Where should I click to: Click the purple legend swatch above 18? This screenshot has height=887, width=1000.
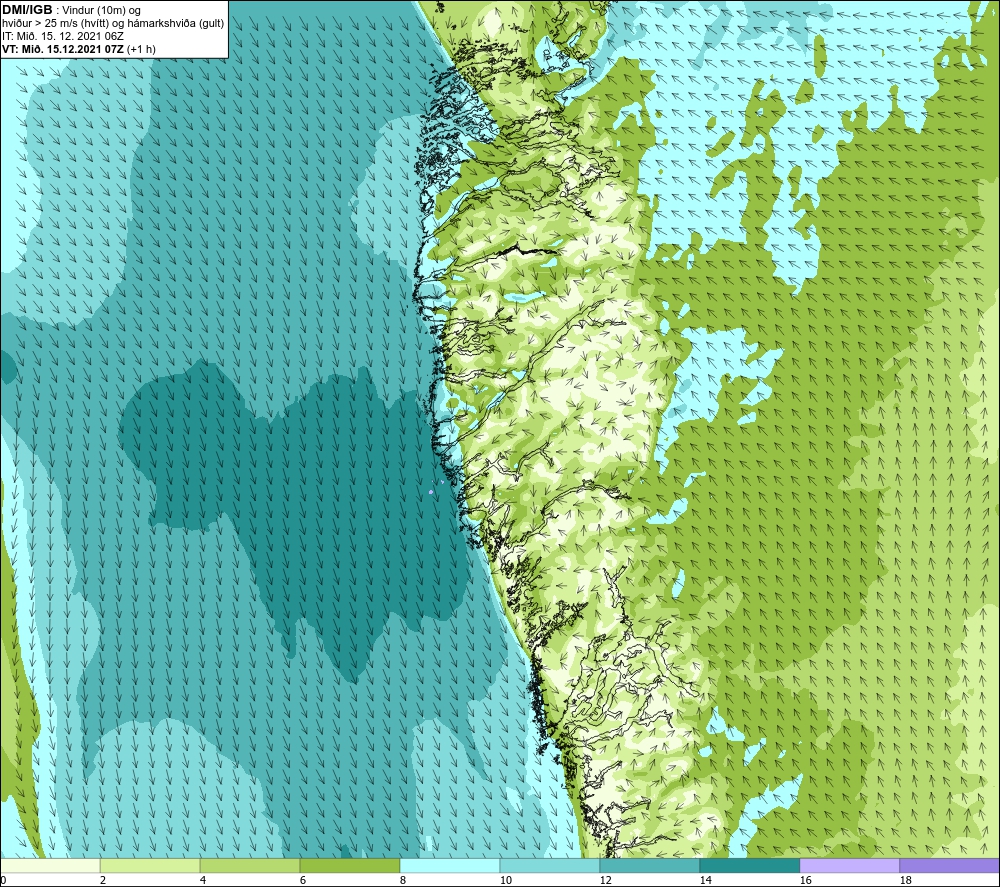click(x=949, y=866)
